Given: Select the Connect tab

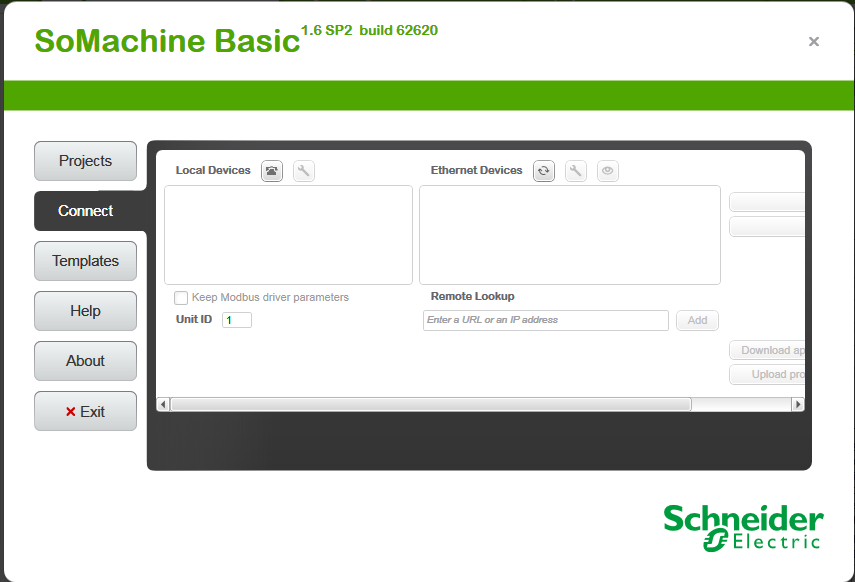Looking at the screenshot, I should [x=85, y=210].
